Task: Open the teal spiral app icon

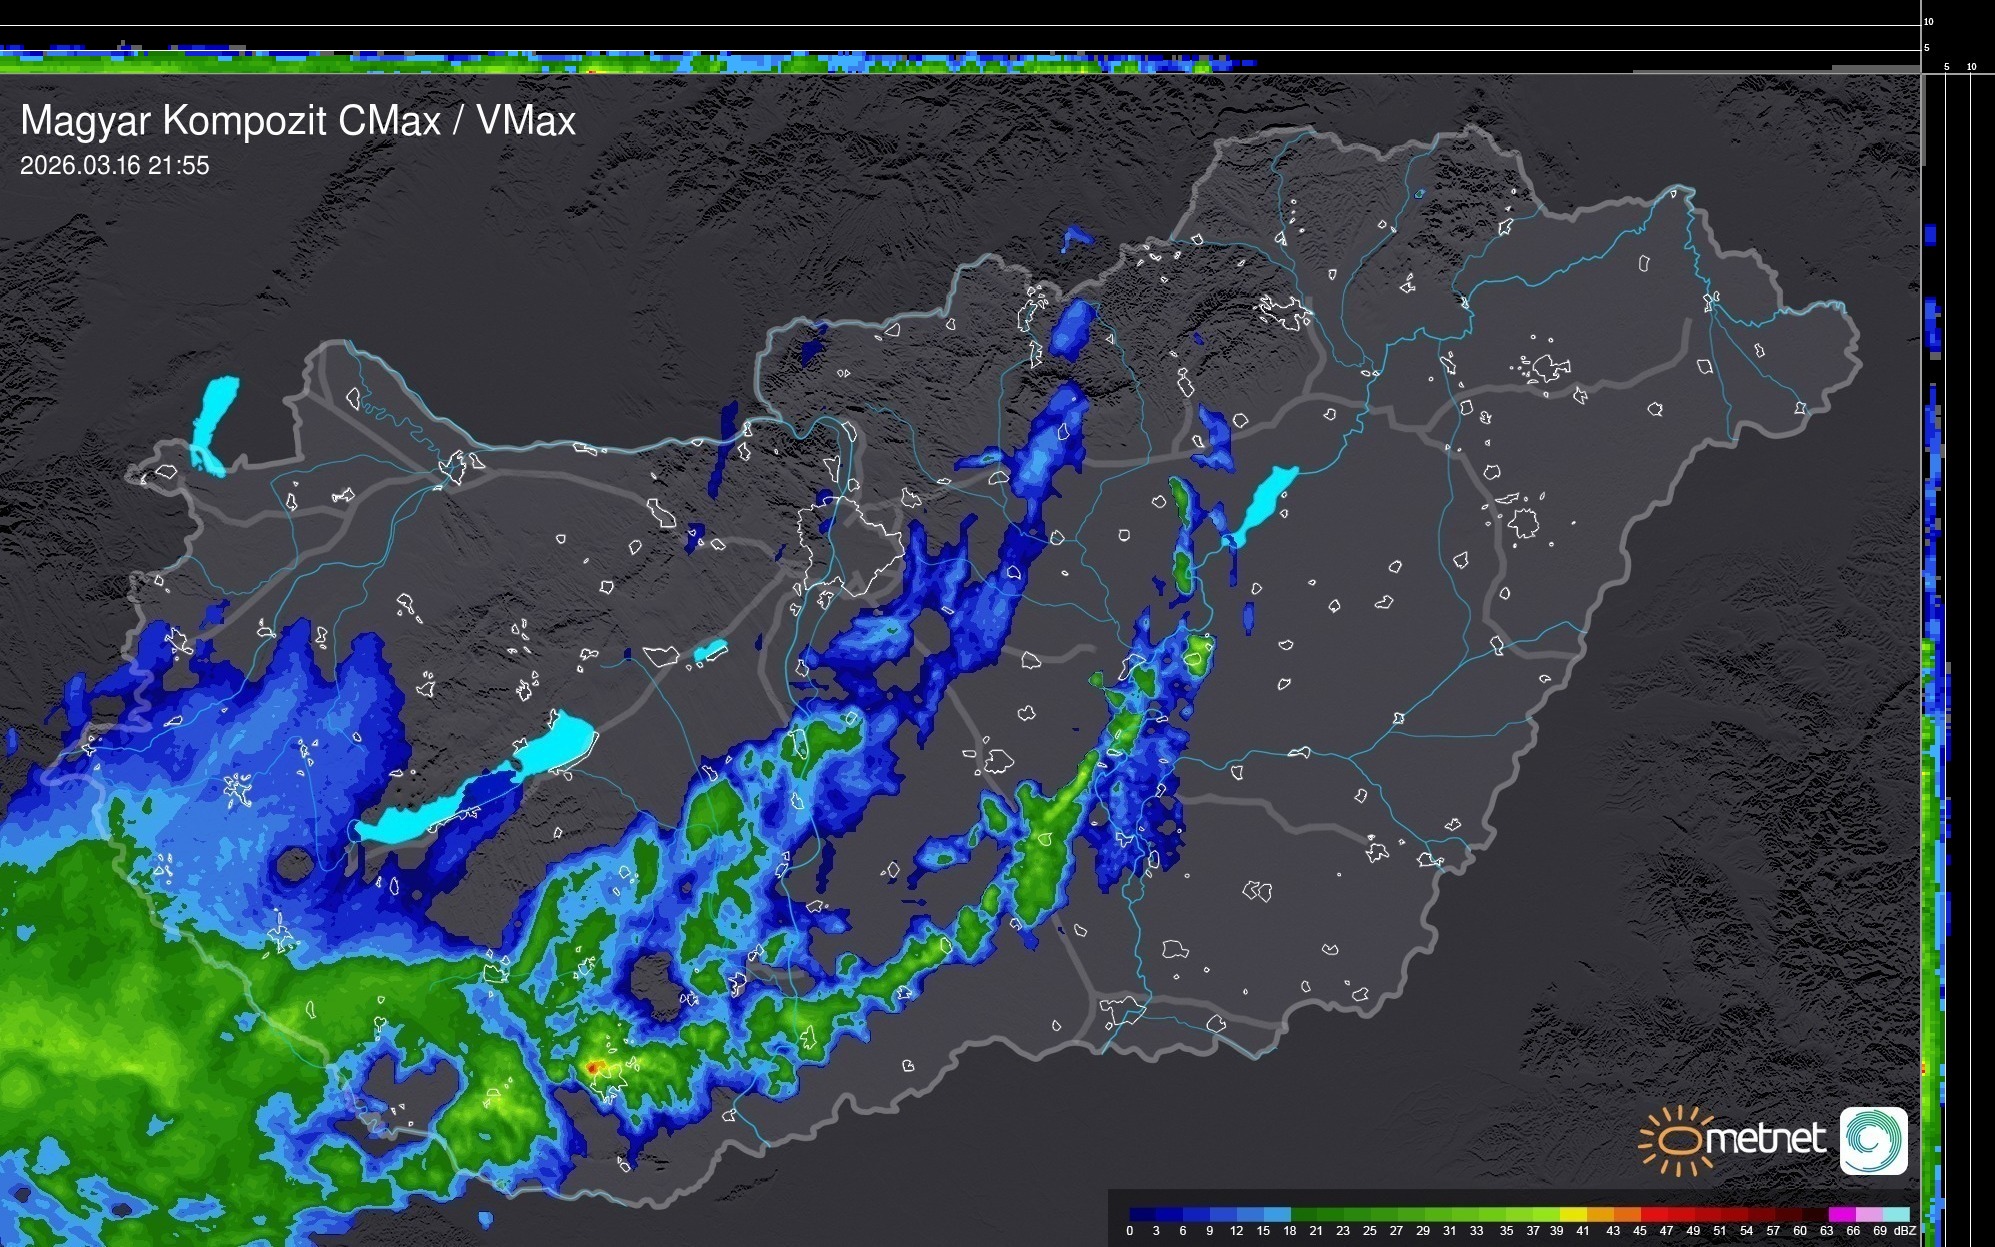Action: pyautogui.click(x=1873, y=1140)
